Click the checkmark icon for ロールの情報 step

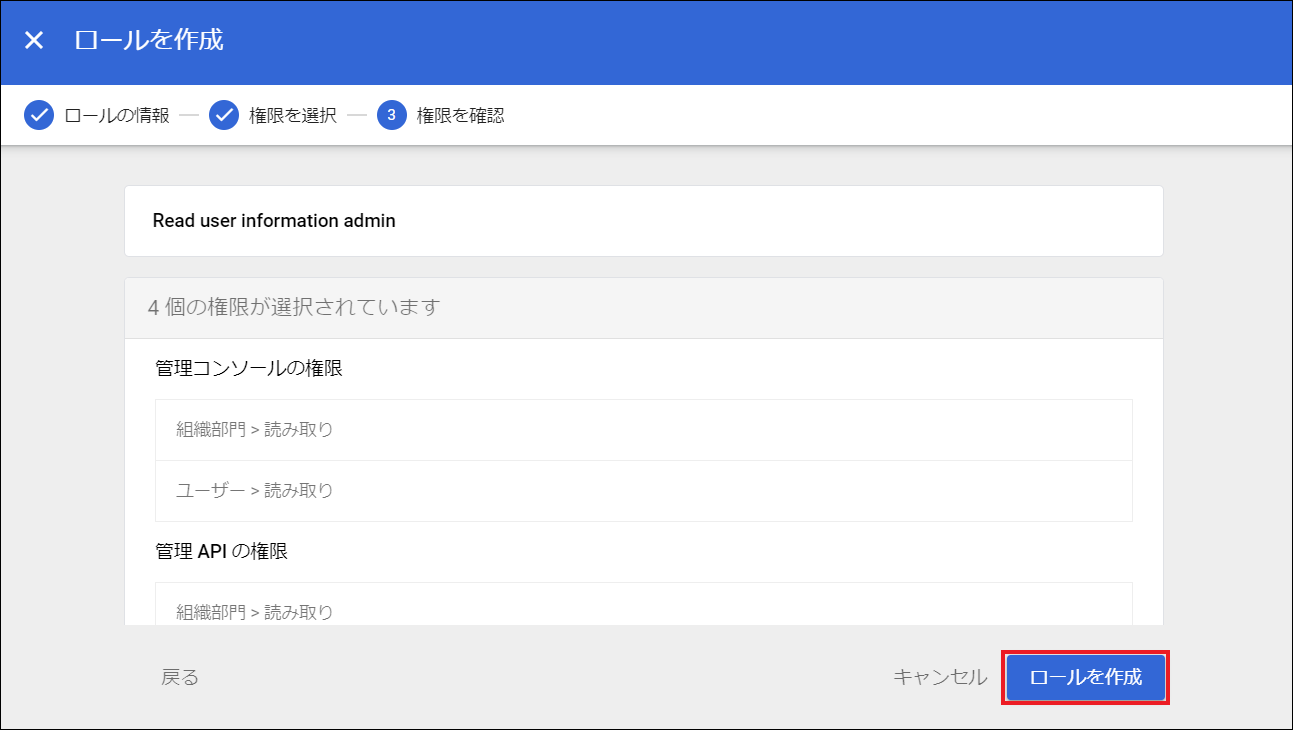coord(39,116)
